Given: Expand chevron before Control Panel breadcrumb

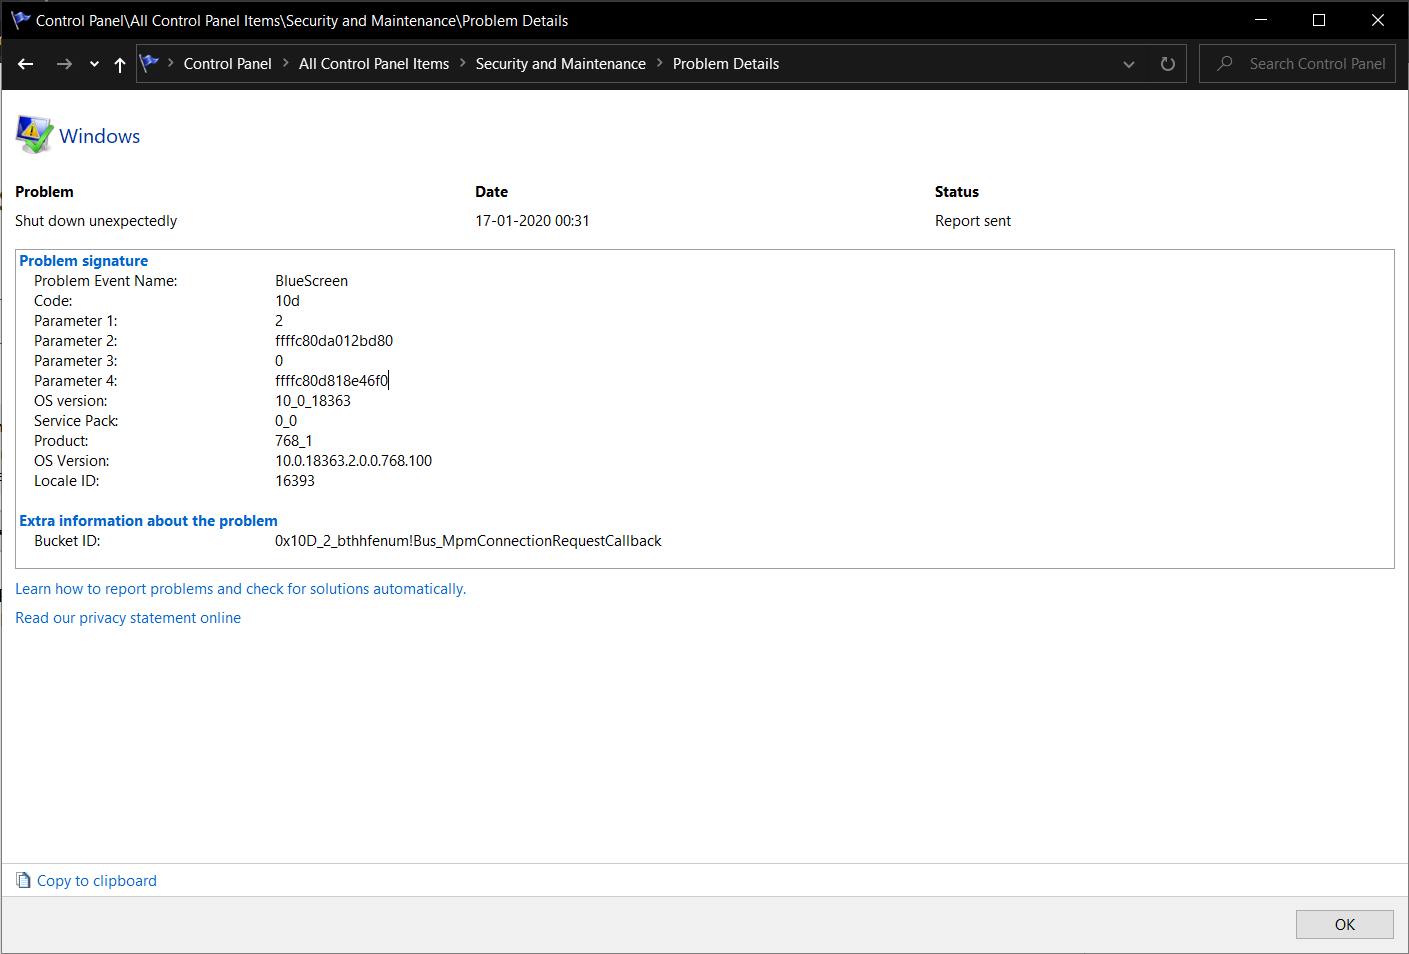Looking at the screenshot, I should pos(171,63).
